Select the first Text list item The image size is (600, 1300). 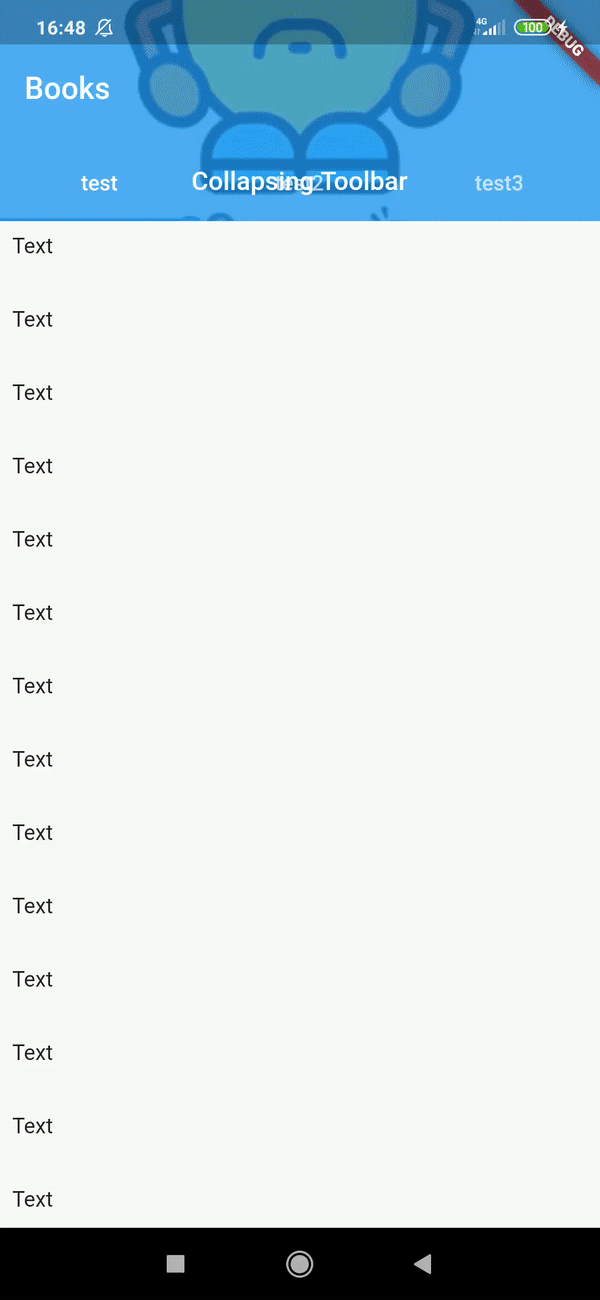tap(32, 246)
